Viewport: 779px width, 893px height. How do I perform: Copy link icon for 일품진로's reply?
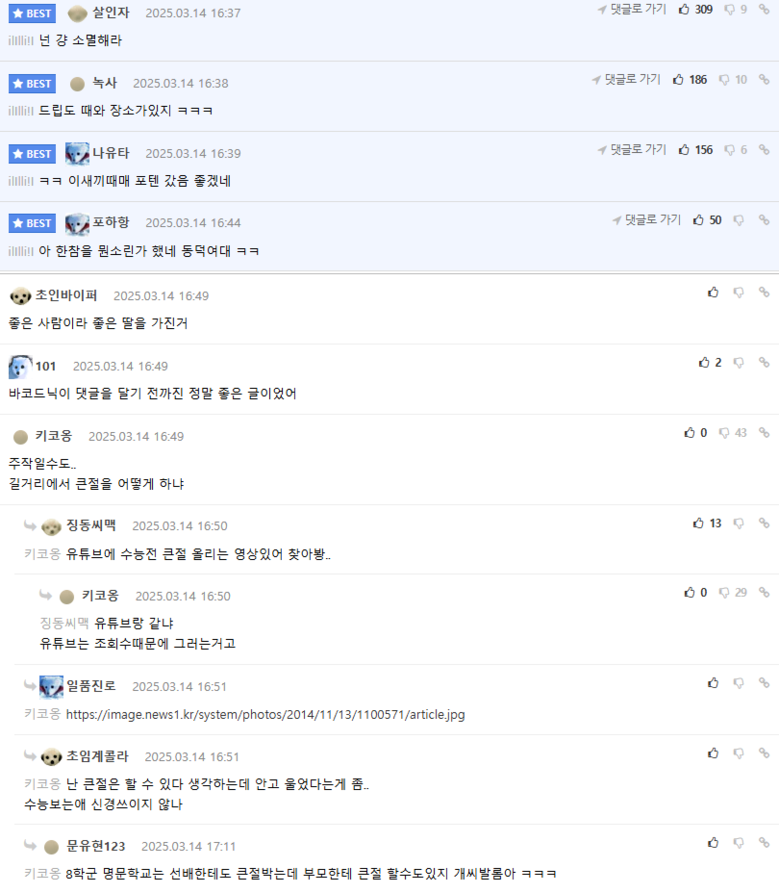coord(764,682)
